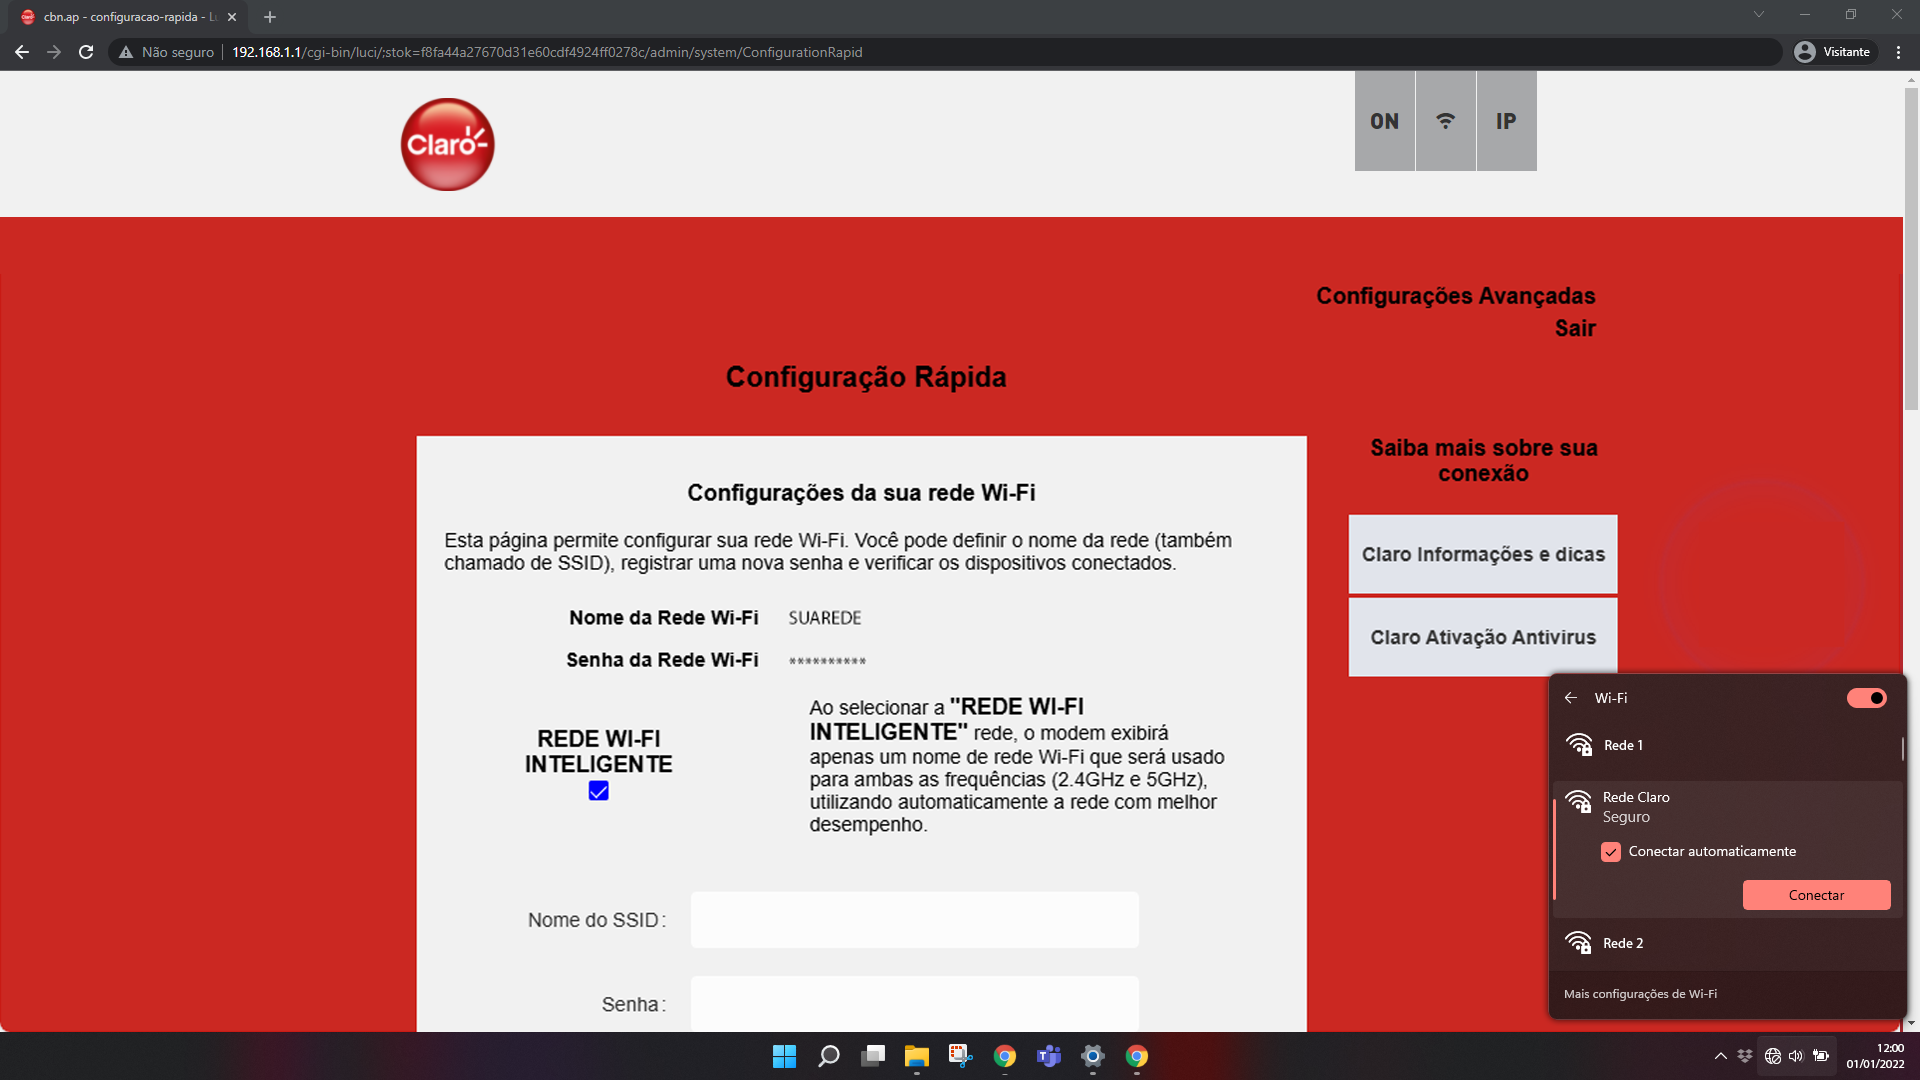
Task: Uncheck Rede Wi-Fi Inteligente checkbox
Action: [x=598, y=791]
